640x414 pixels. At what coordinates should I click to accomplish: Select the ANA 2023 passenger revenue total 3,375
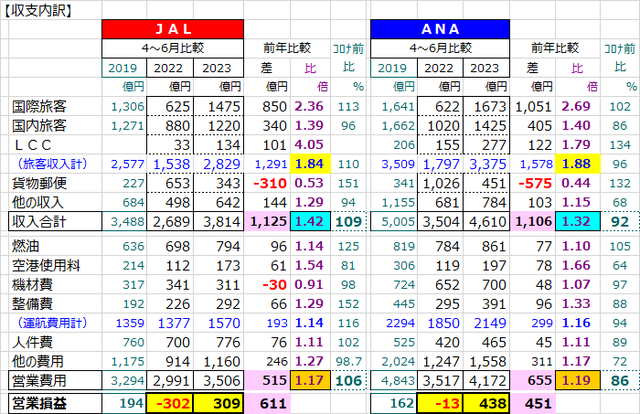(x=488, y=164)
